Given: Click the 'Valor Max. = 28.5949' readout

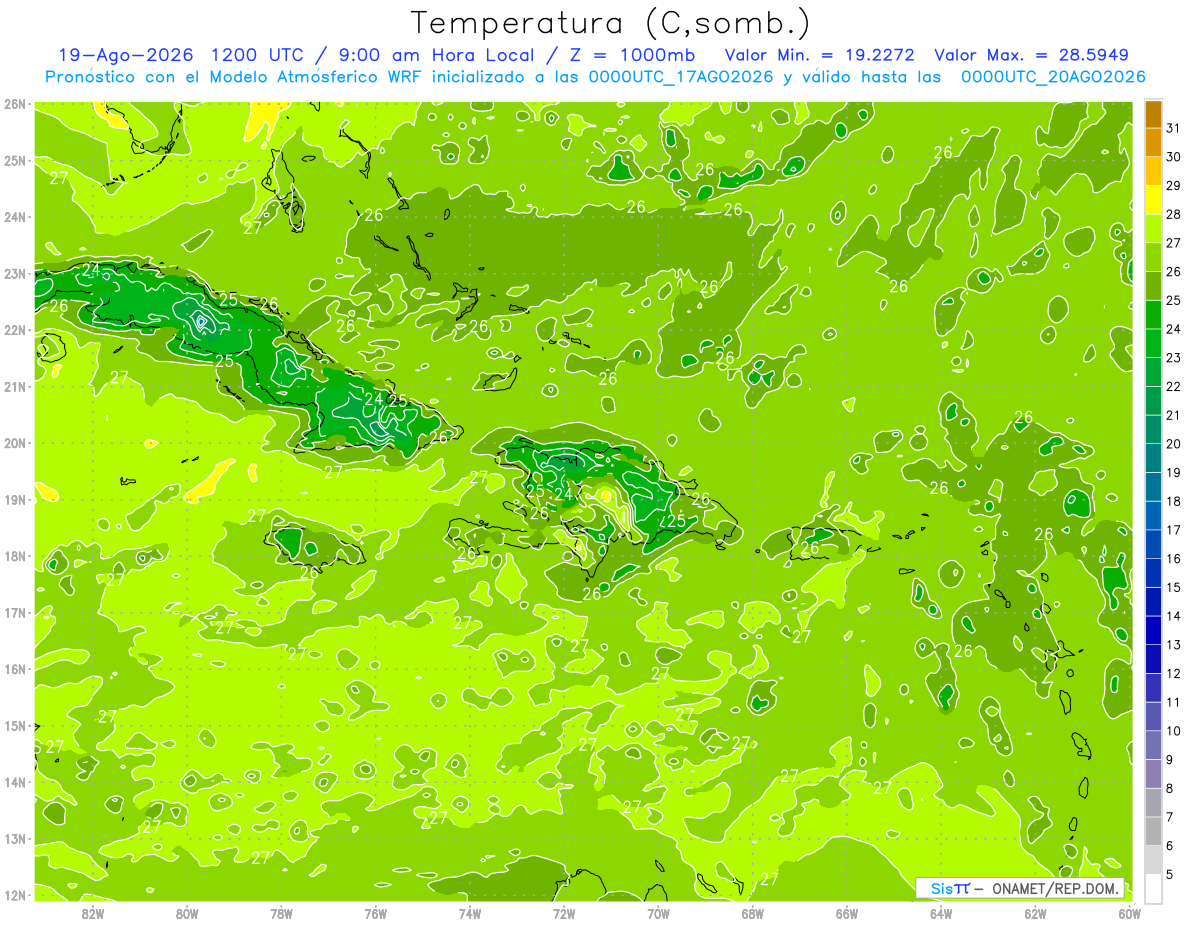Looking at the screenshot, I should tap(1032, 55).
